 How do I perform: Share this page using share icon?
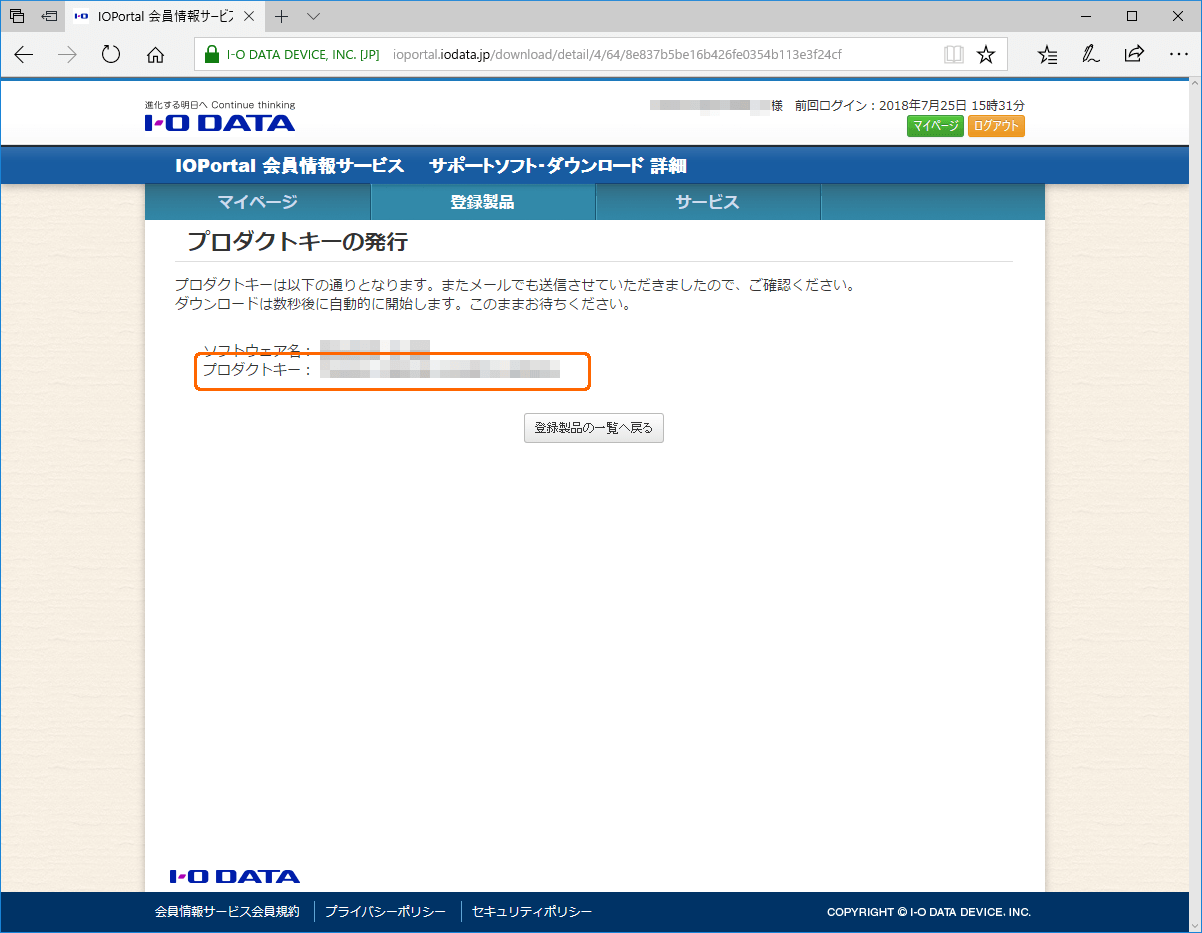1134,55
